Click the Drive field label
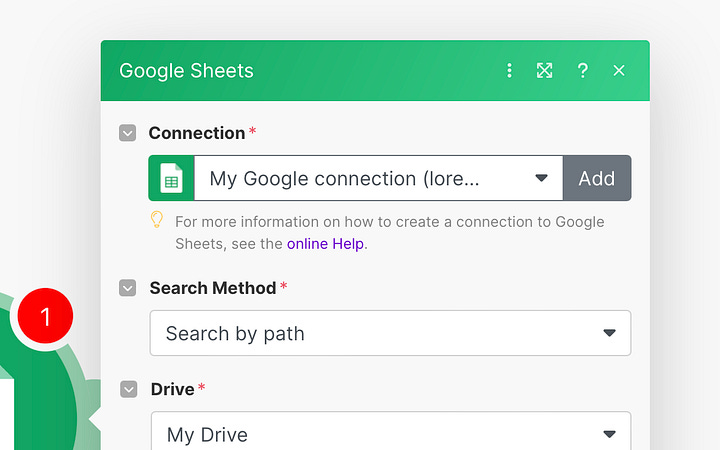The image size is (720, 450). (173, 389)
